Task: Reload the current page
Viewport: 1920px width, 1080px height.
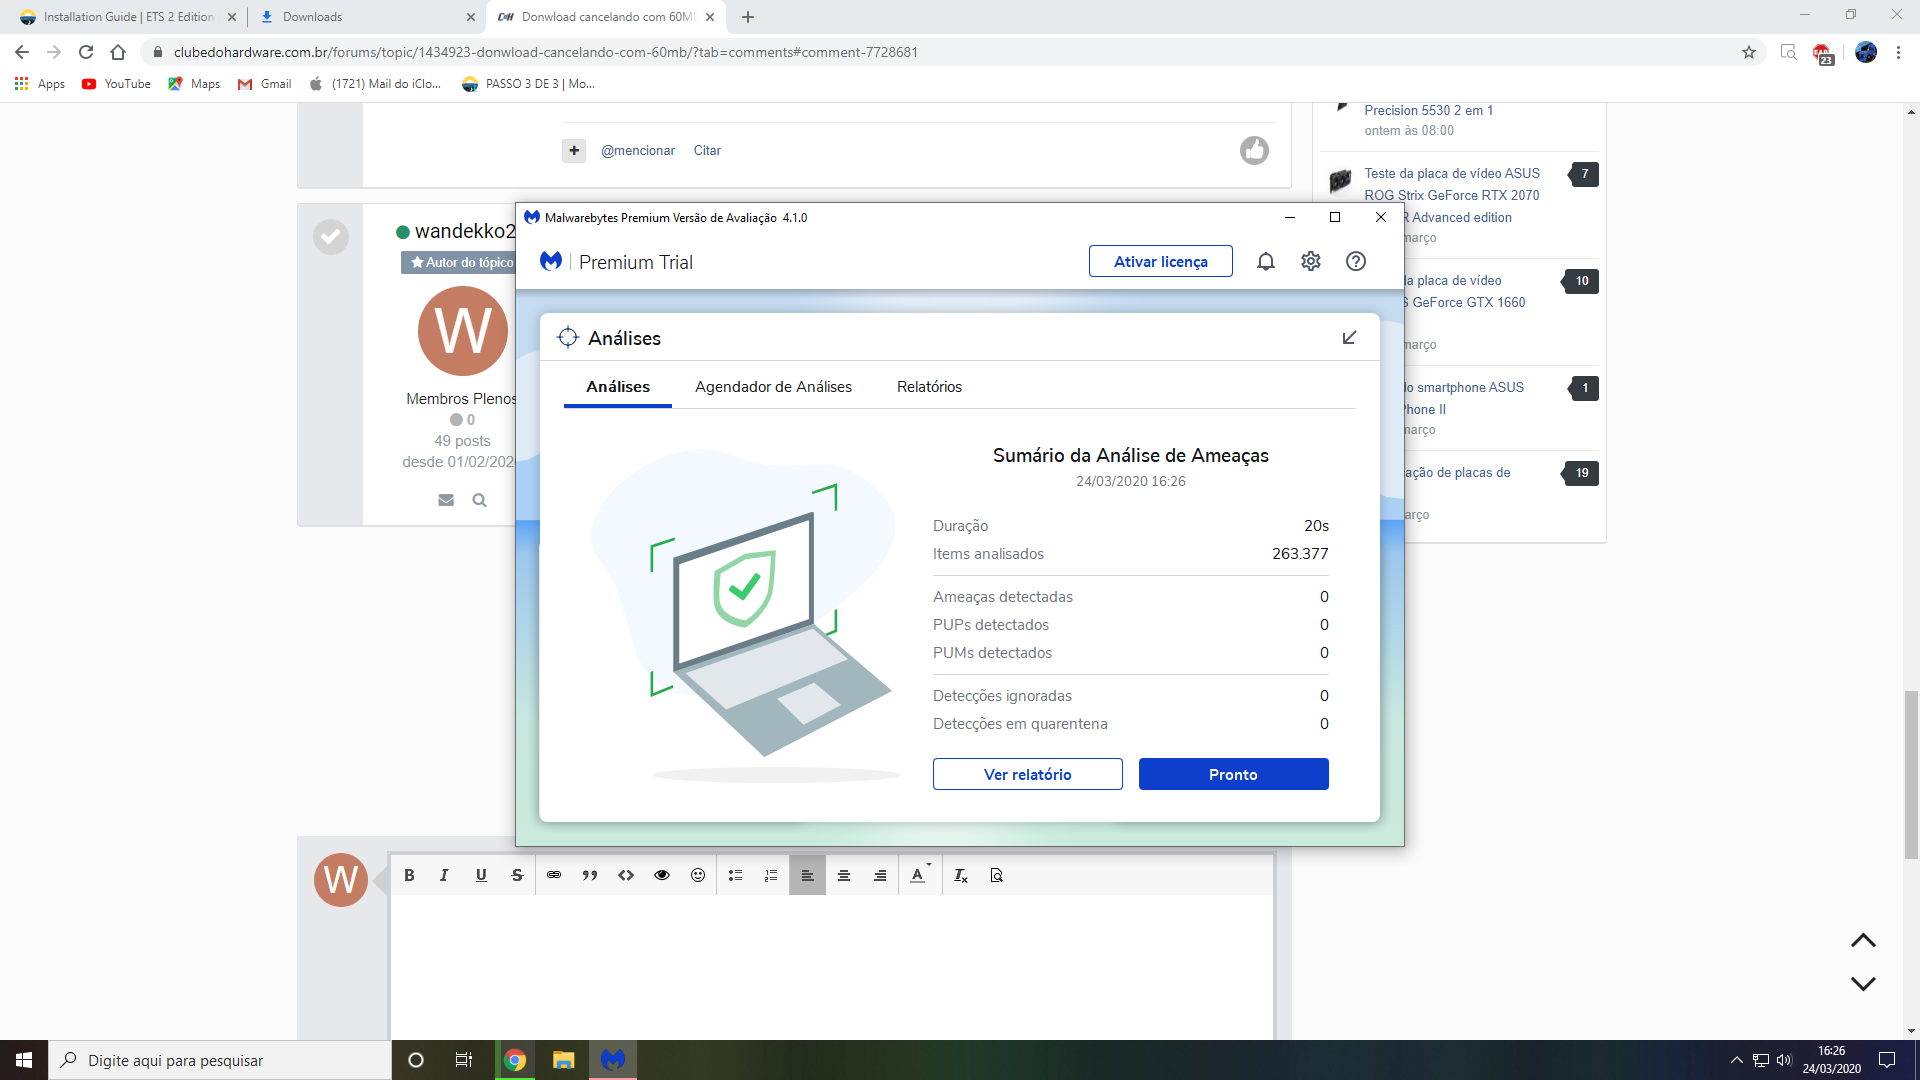Action: point(86,52)
